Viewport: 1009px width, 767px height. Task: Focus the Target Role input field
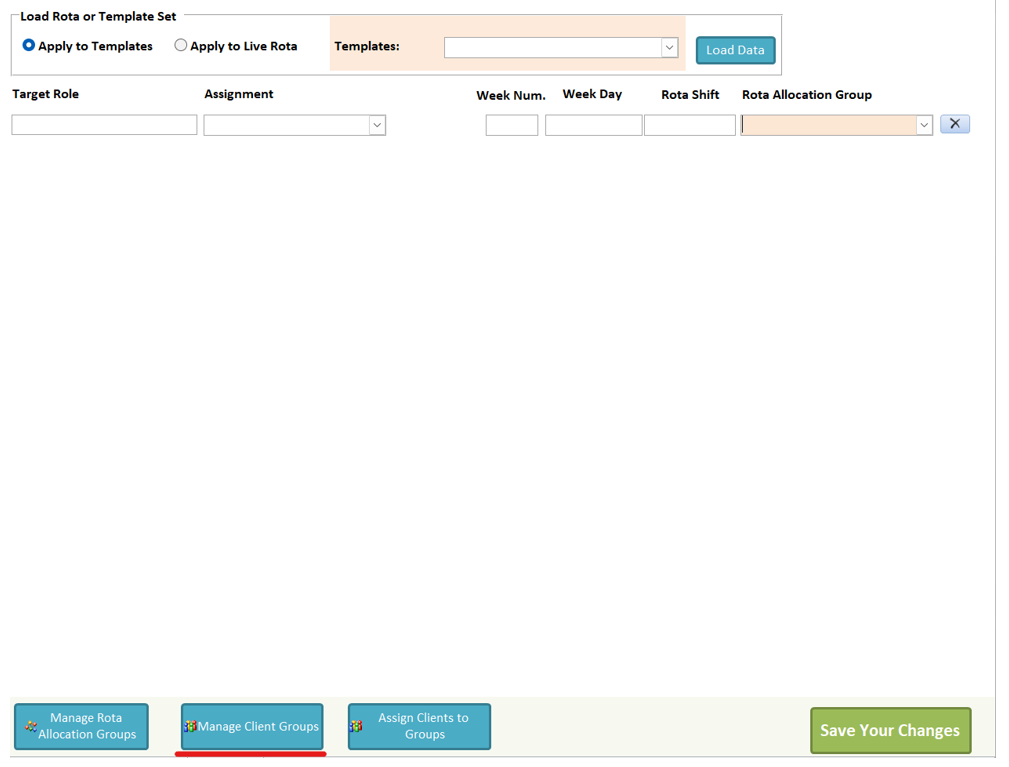pos(104,125)
